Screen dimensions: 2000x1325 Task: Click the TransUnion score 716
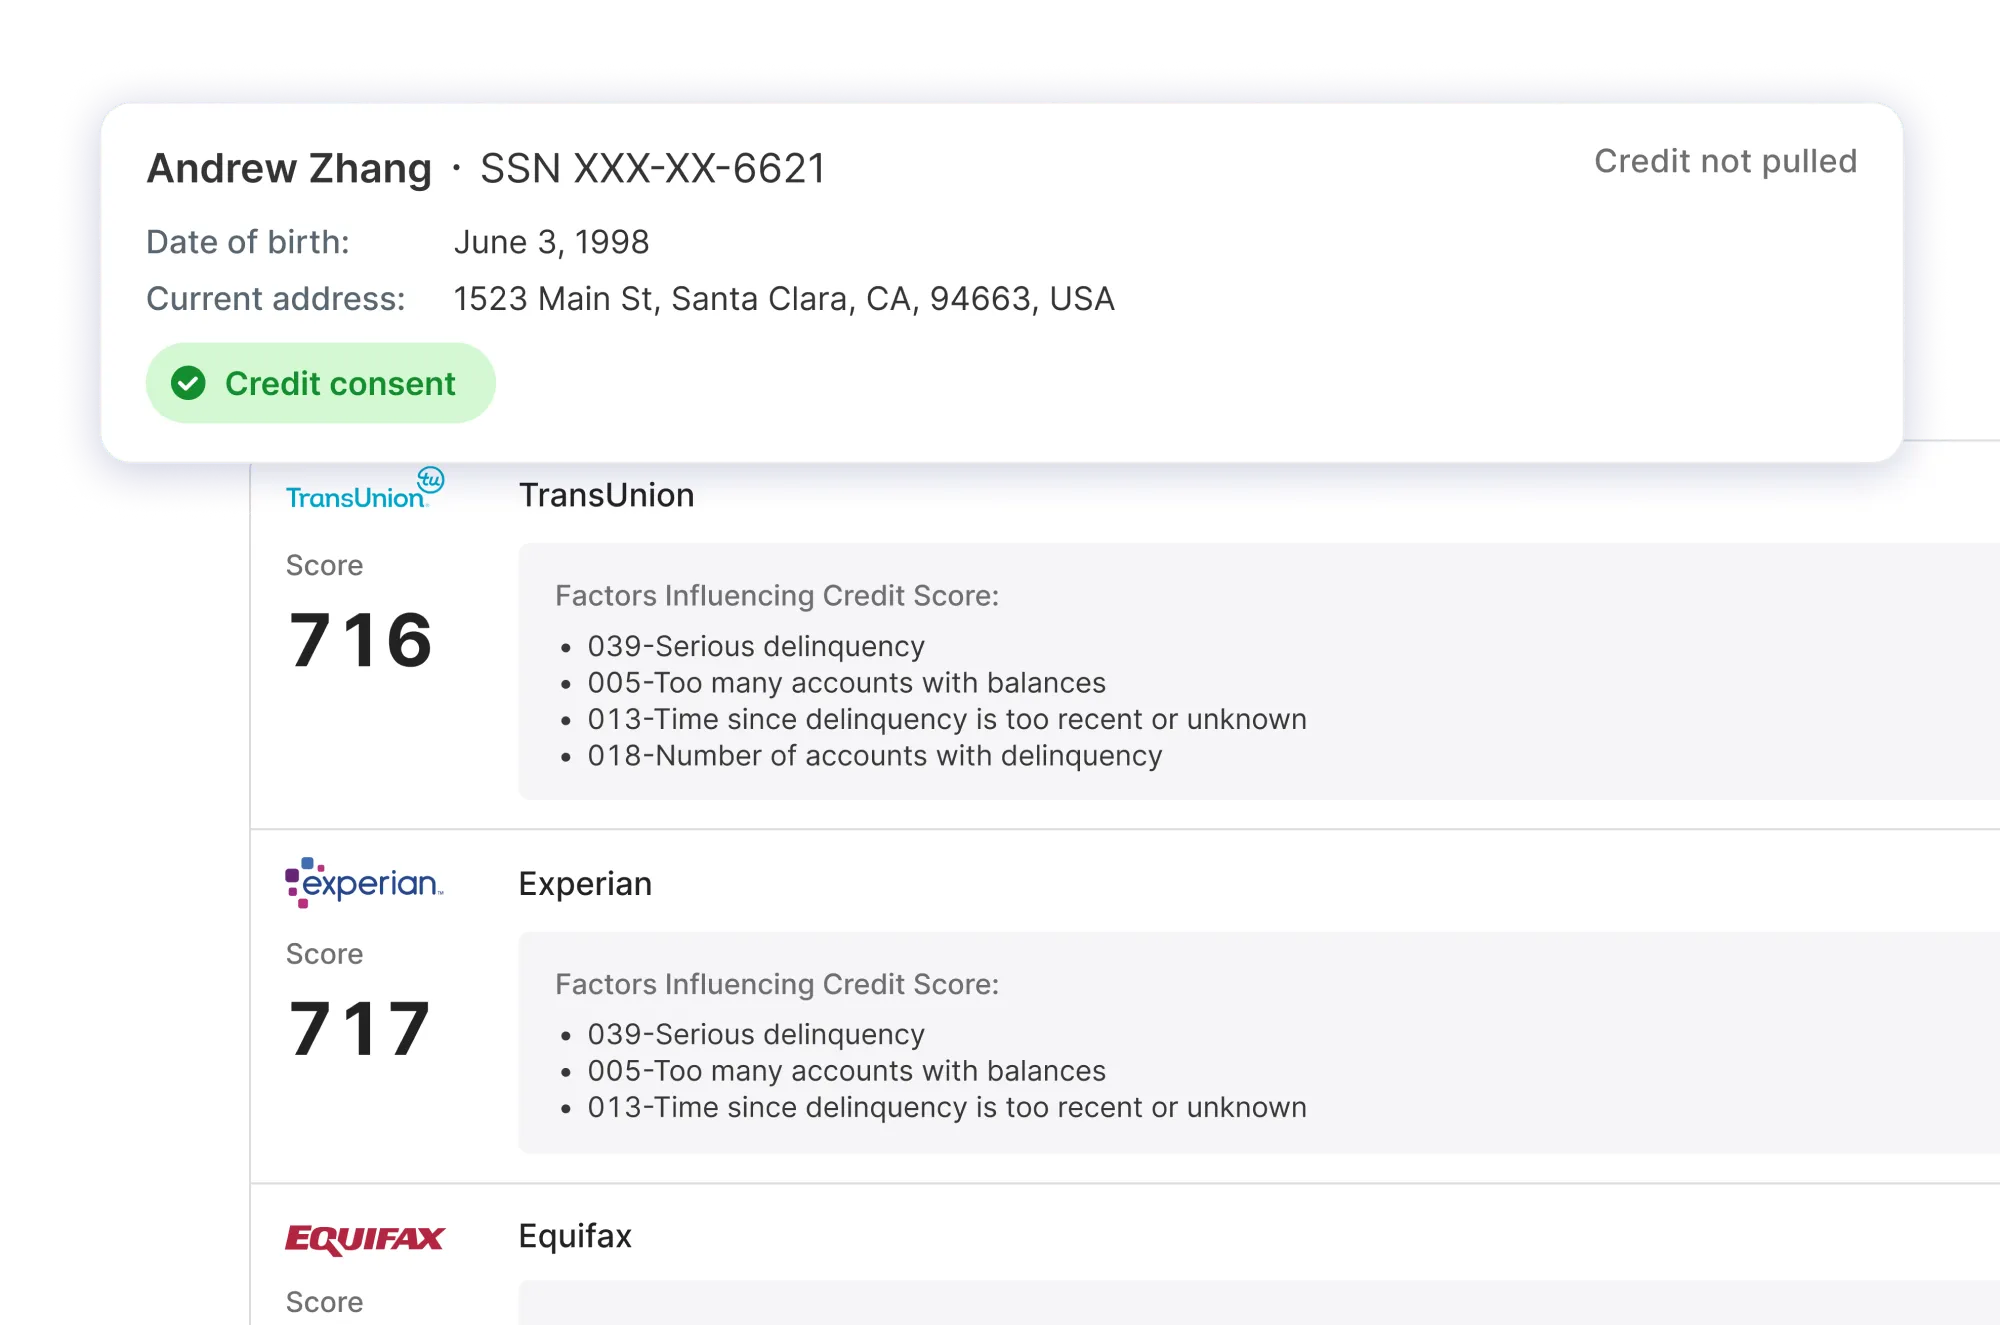coord(360,640)
